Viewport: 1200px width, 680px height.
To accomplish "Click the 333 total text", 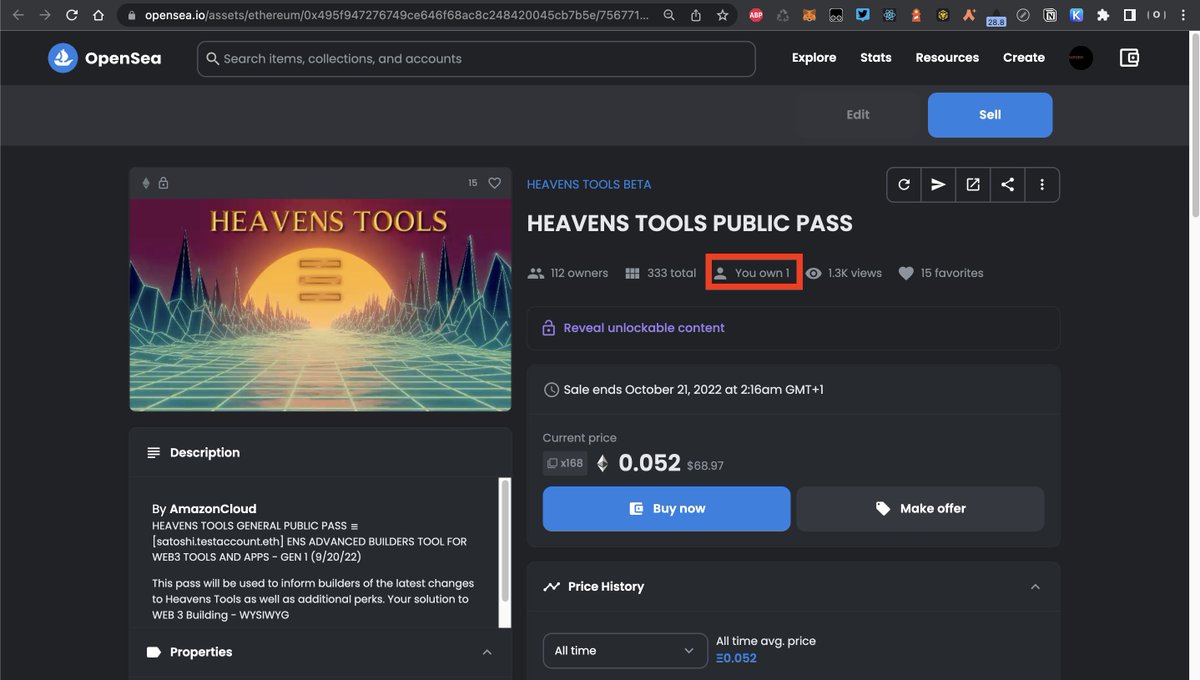I will pyautogui.click(x=660, y=273).
